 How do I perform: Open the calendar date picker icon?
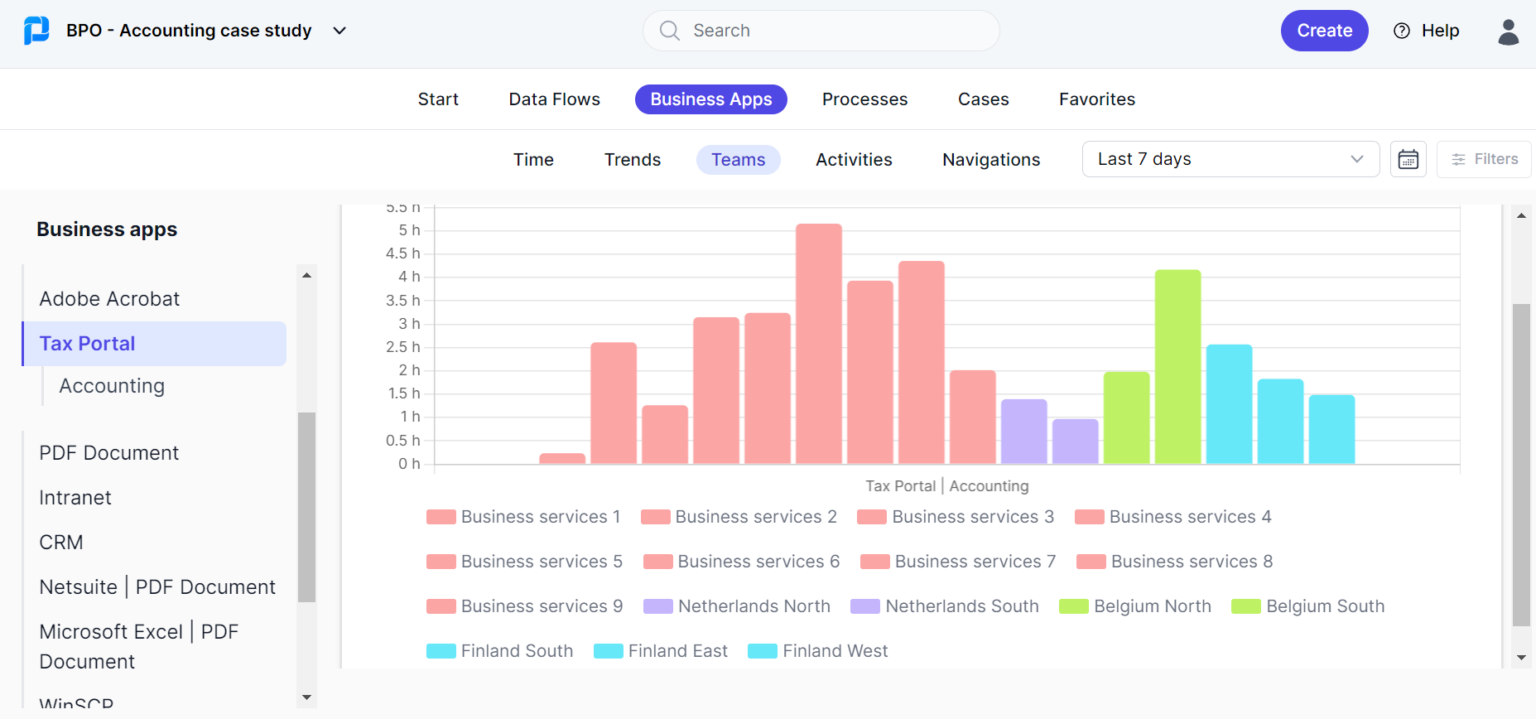coord(1408,159)
